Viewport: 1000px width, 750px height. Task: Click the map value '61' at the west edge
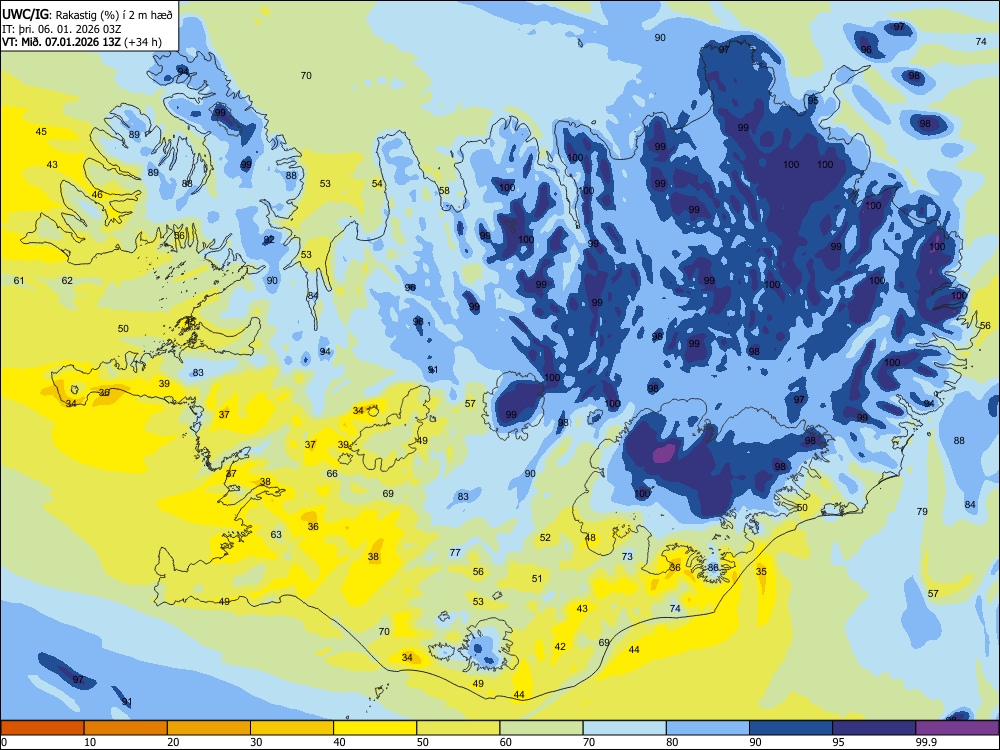tap(19, 281)
